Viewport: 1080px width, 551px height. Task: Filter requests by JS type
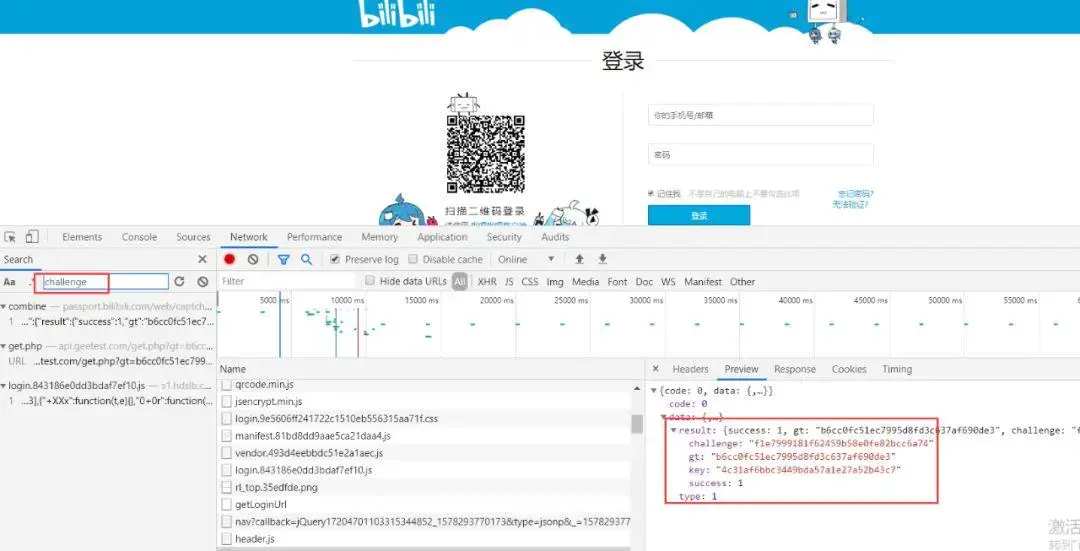509,281
